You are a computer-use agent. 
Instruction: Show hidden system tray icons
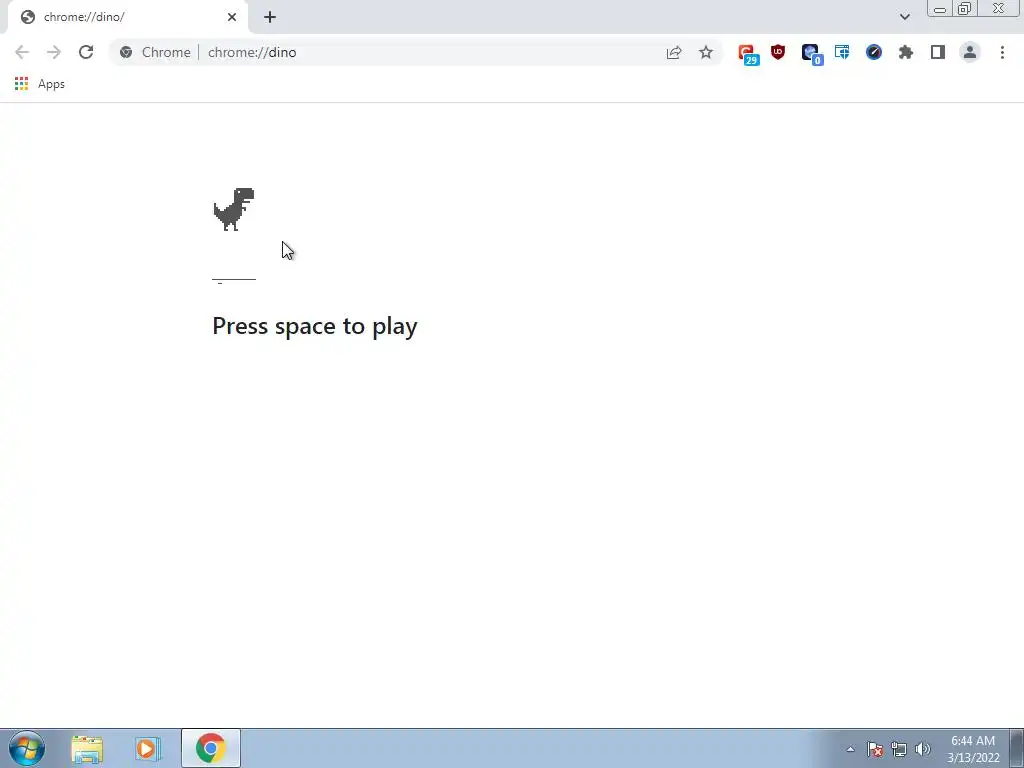(x=850, y=749)
